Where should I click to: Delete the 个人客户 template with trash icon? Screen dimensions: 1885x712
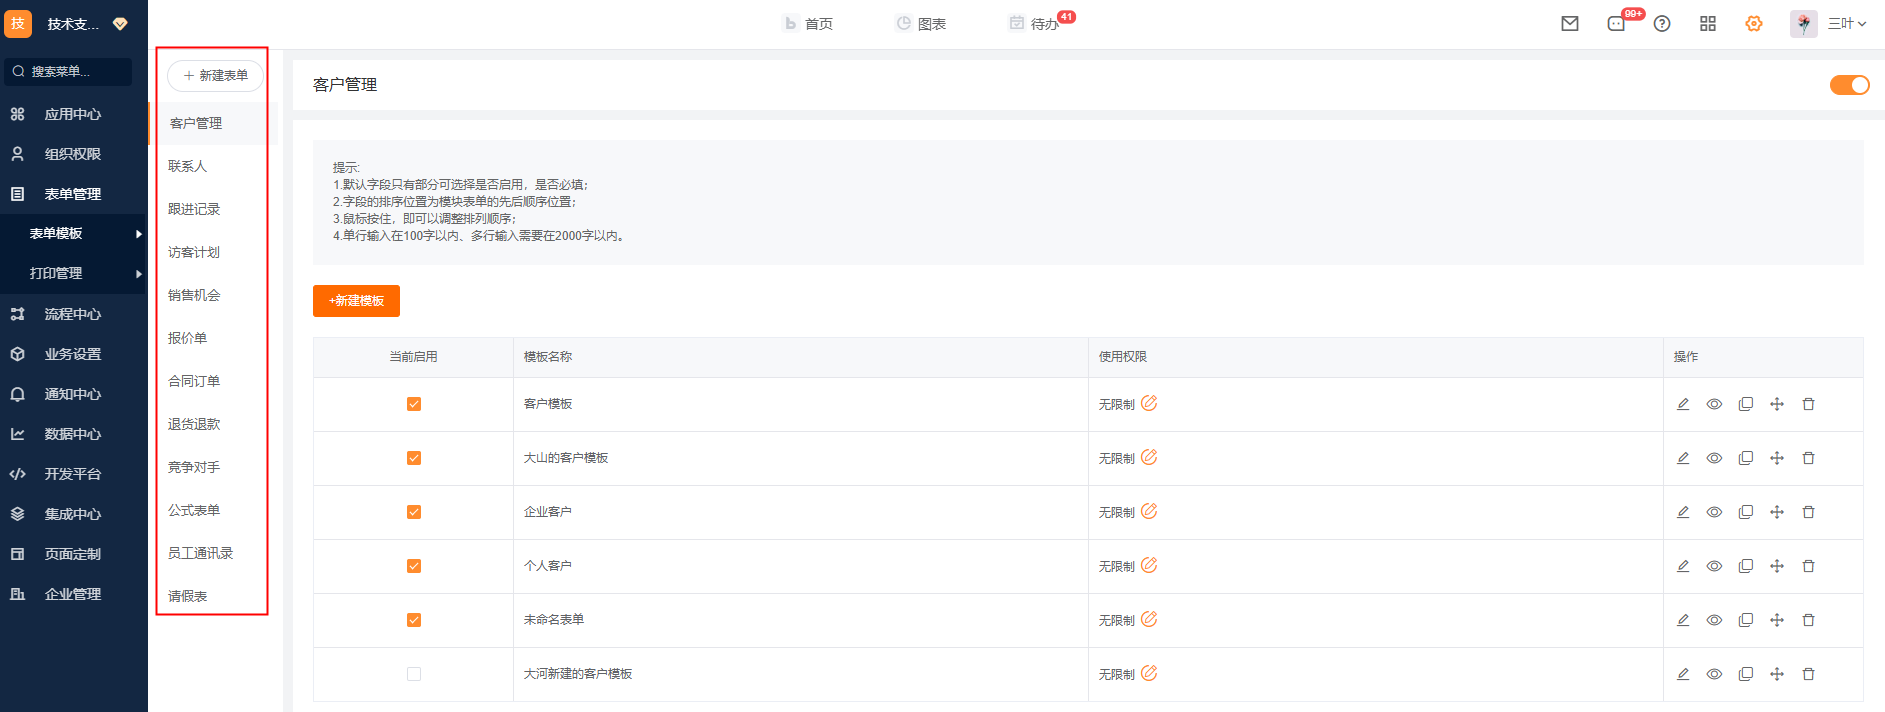(x=1808, y=566)
